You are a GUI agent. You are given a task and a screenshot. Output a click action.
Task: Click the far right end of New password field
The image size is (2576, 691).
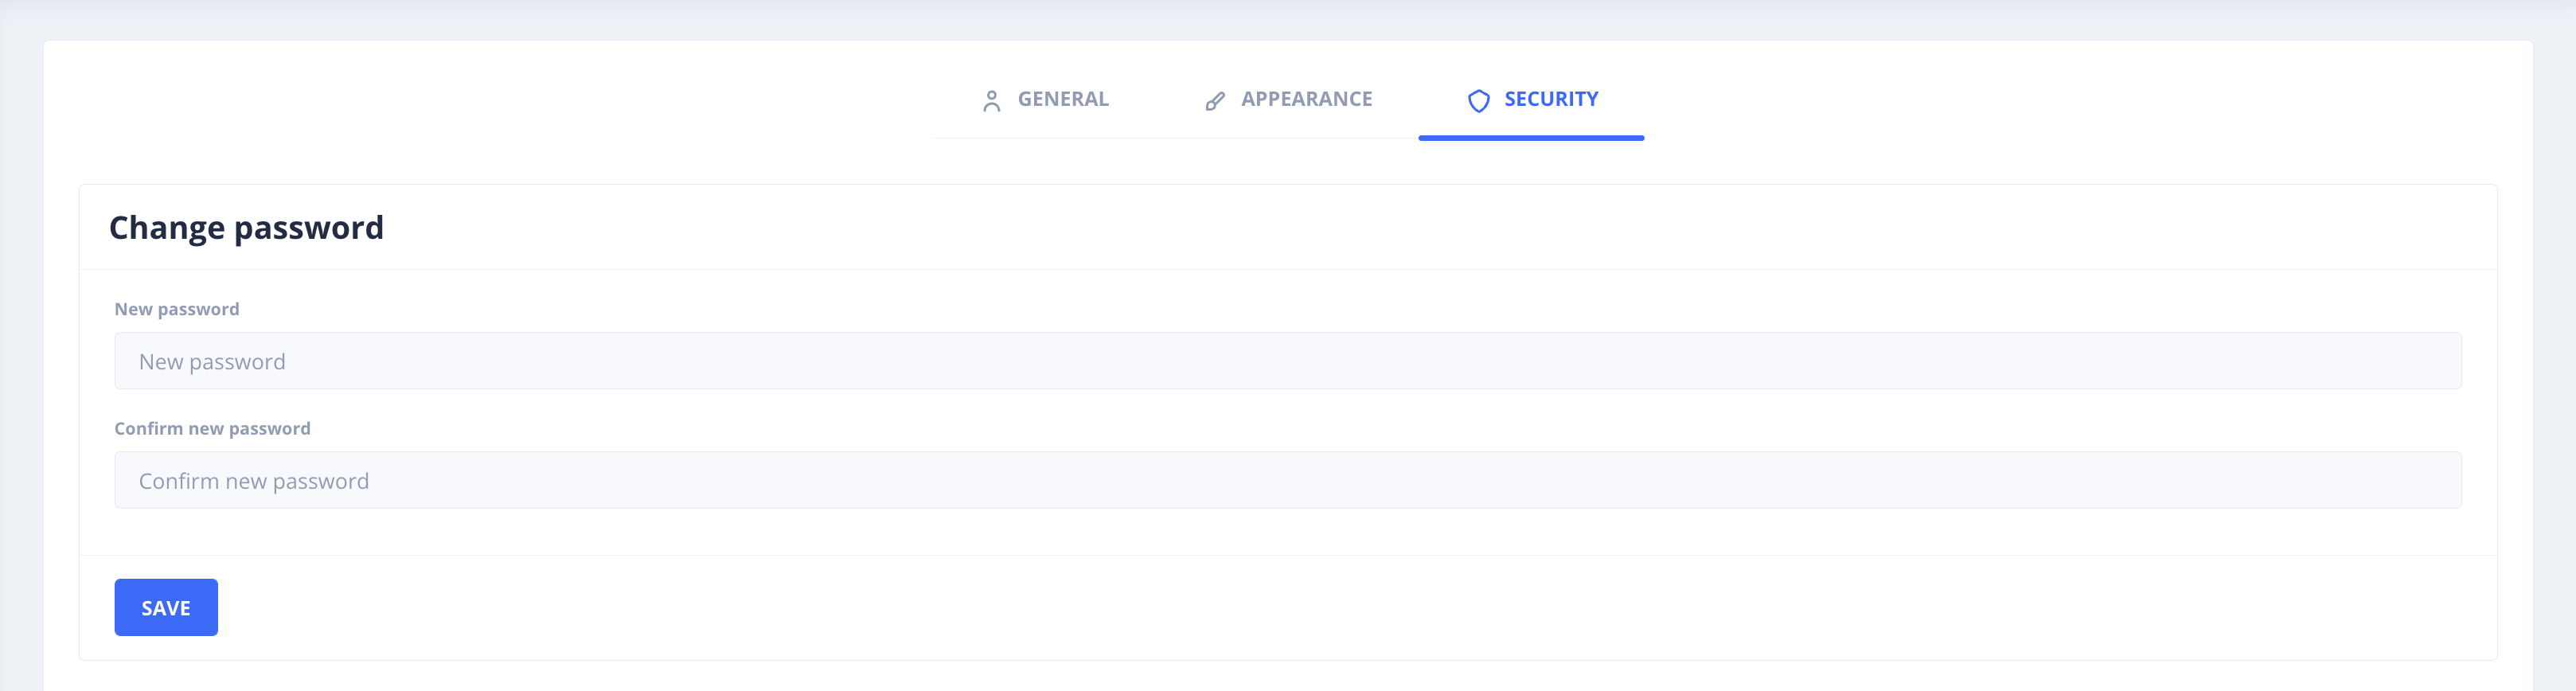(2440, 361)
